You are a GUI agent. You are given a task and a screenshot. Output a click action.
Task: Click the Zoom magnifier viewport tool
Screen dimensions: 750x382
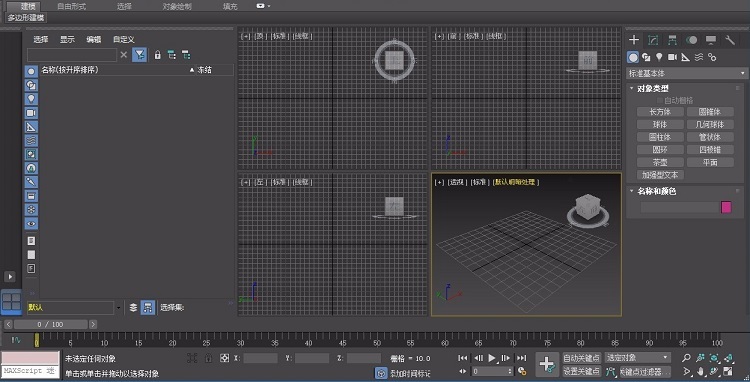click(686, 358)
